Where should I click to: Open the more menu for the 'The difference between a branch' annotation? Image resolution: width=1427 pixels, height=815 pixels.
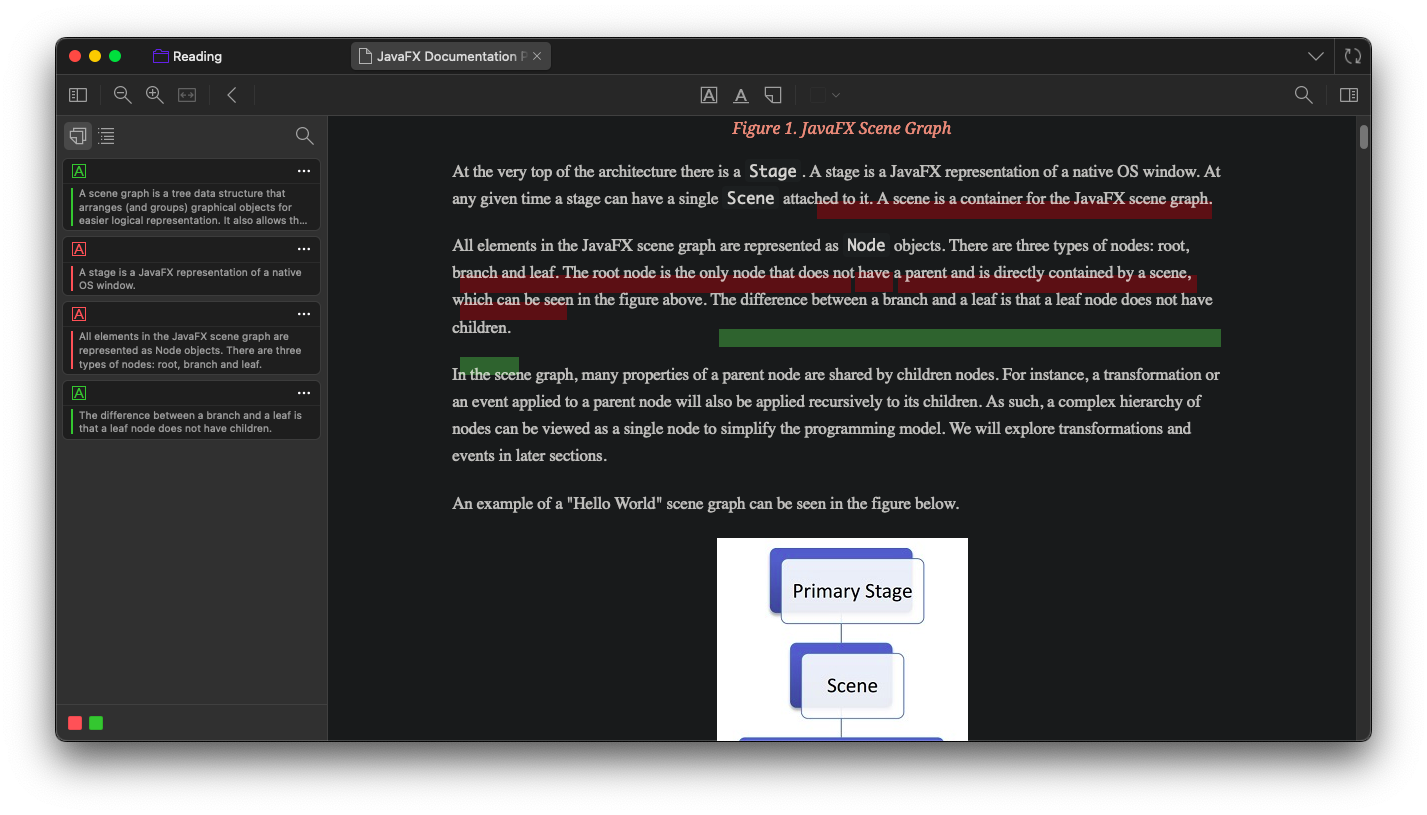click(x=304, y=393)
